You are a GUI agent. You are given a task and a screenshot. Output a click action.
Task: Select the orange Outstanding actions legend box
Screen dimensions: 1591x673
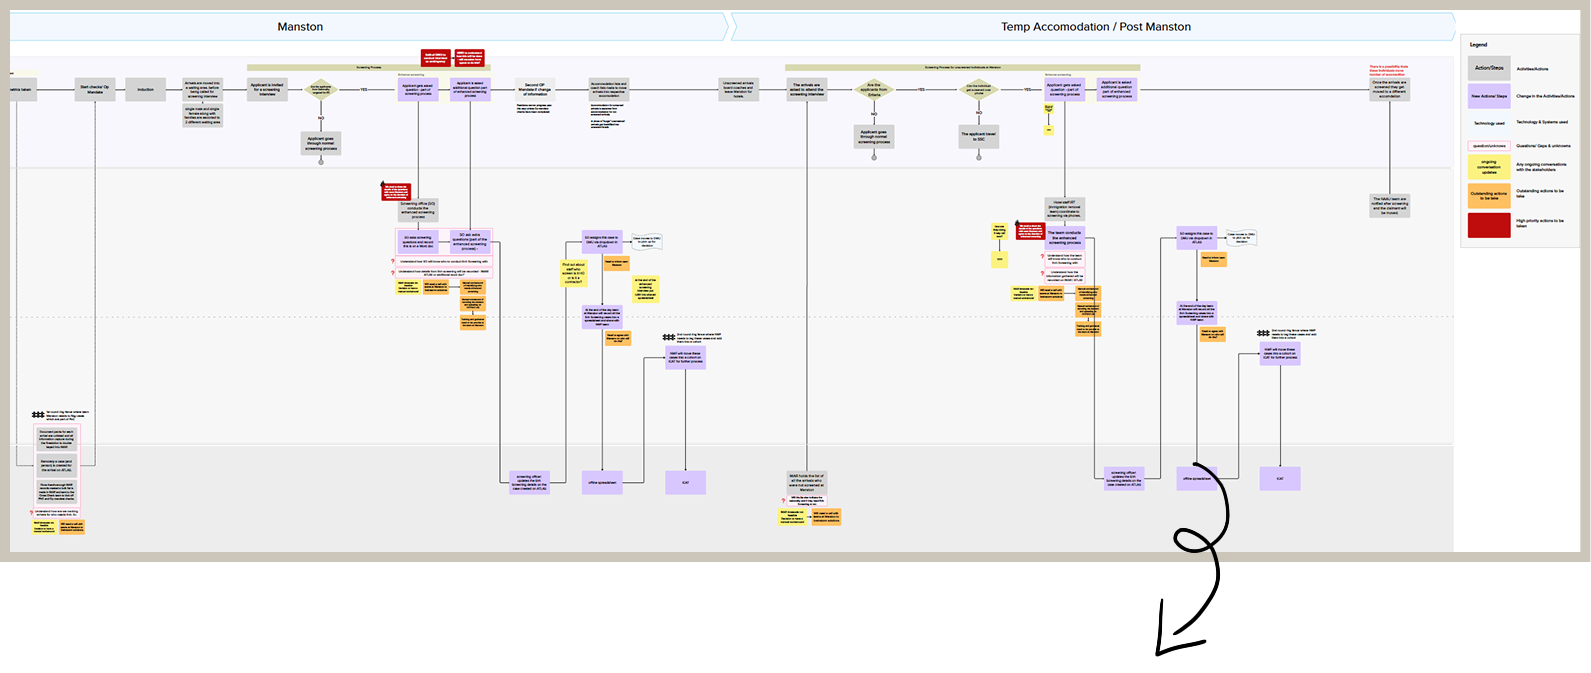[x=1489, y=194]
